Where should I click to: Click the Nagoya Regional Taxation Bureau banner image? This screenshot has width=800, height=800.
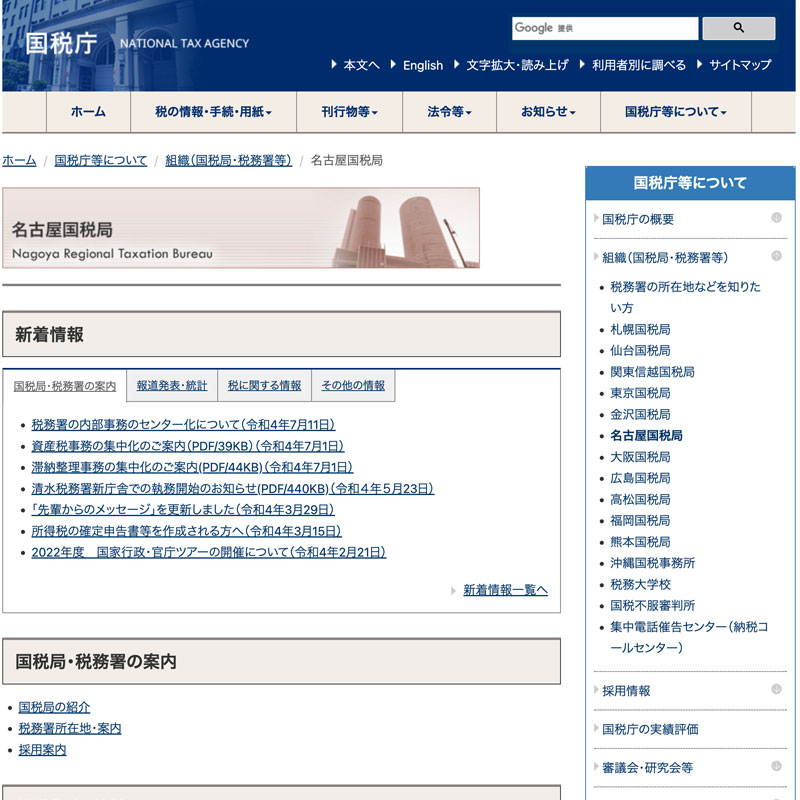(241, 228)
